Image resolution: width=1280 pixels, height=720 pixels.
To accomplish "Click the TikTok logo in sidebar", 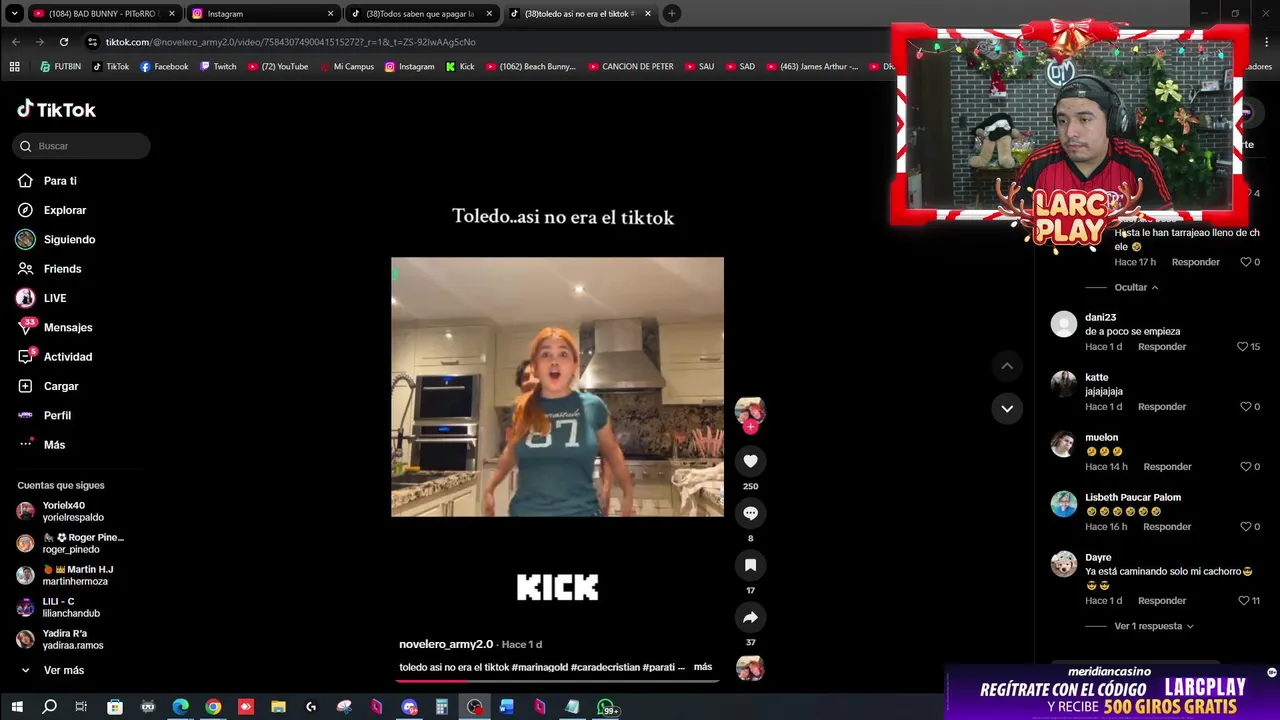I will click(57, 109).
